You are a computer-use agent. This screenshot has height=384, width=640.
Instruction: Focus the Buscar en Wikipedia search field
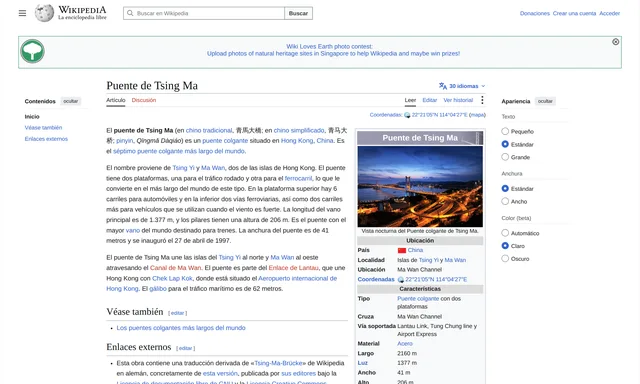pyautogui.click(x=204, y=13)
